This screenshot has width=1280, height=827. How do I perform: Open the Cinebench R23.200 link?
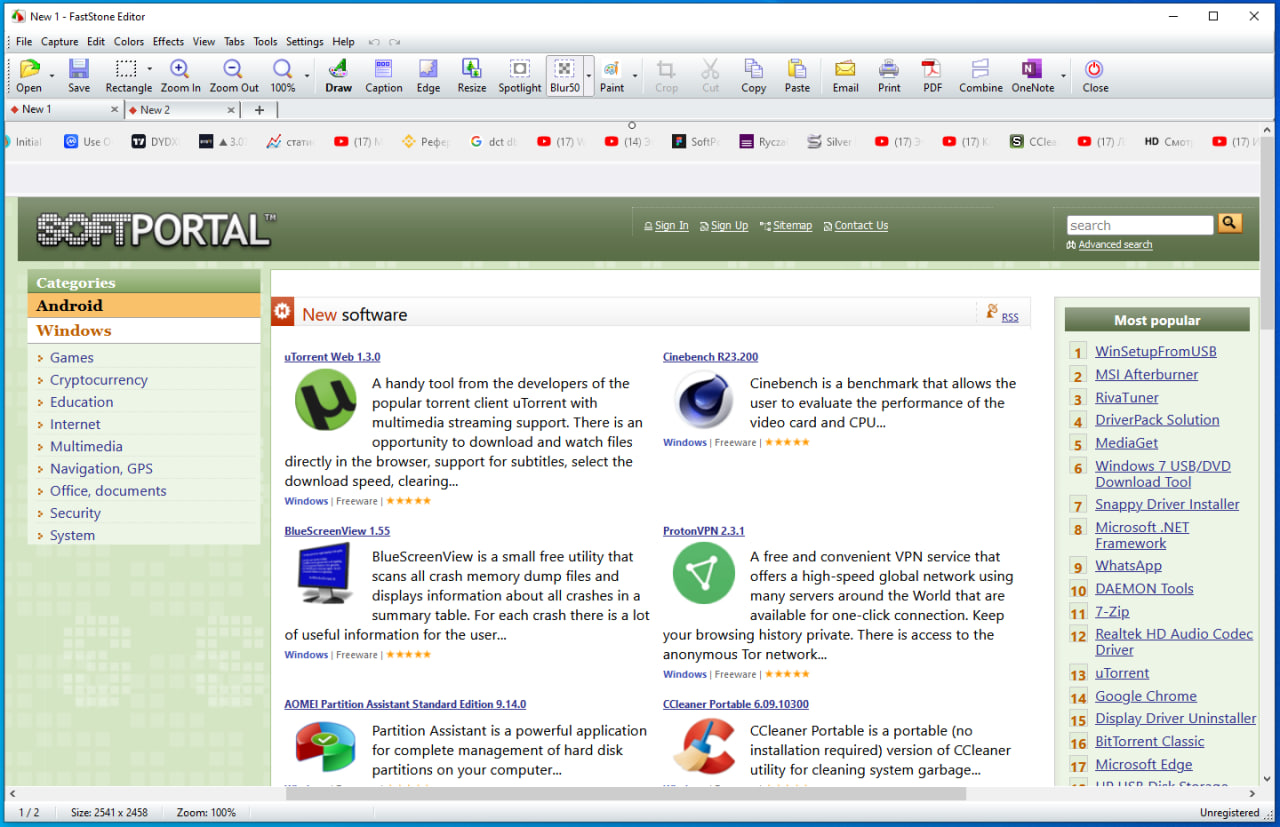(x=710, y=357)
